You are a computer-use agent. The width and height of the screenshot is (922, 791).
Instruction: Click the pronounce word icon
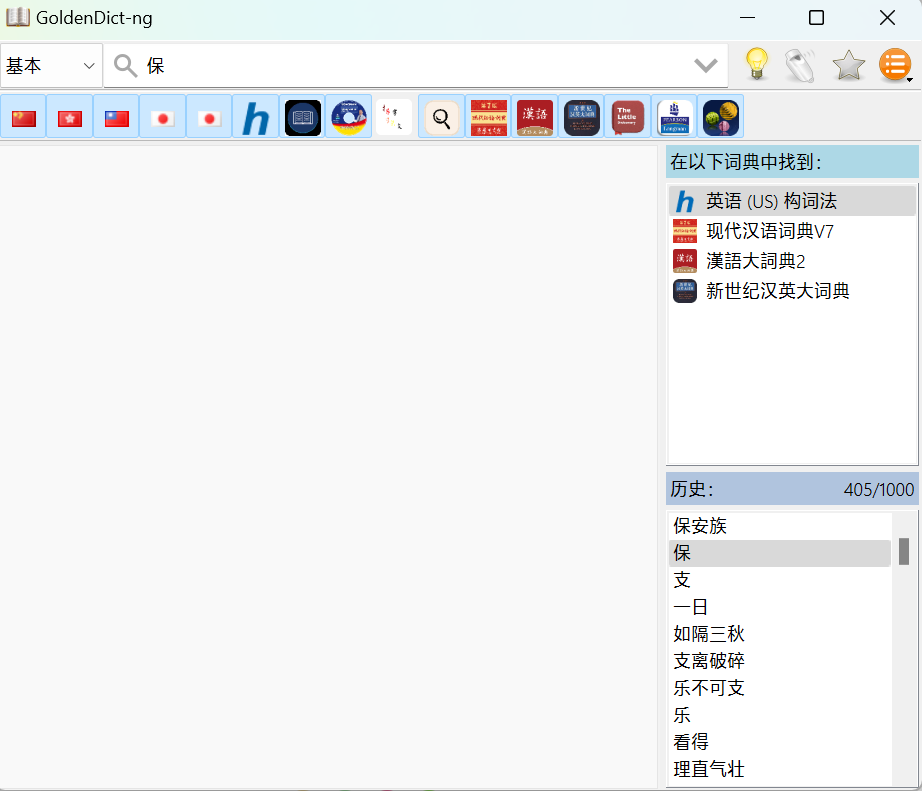[x=801, y=65]
